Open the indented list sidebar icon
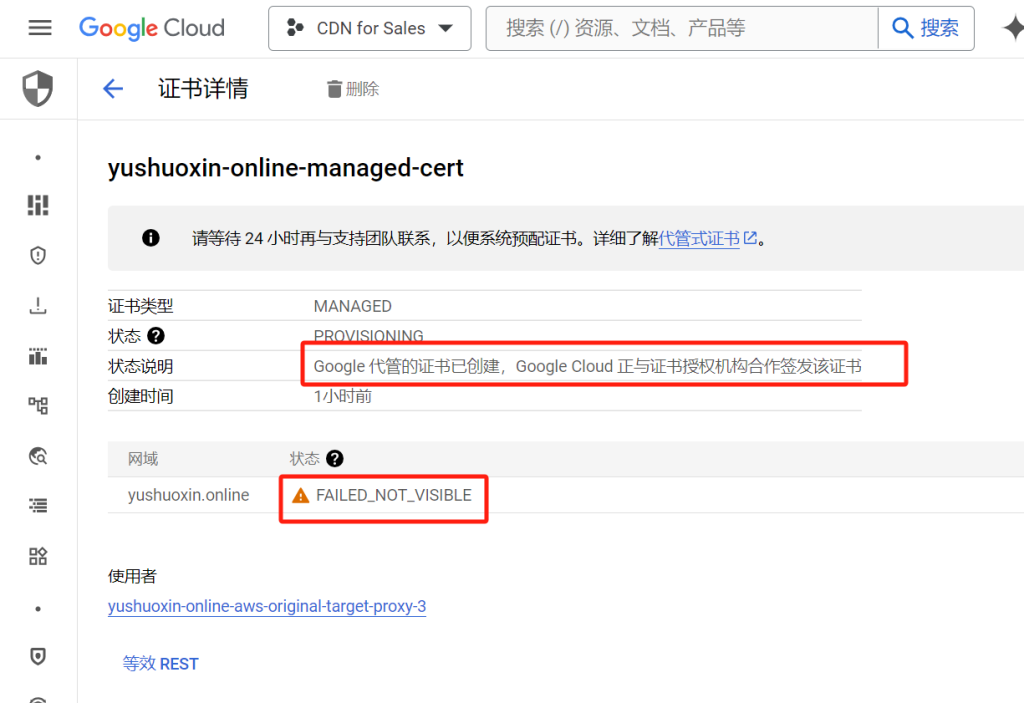The width and height of the screenshot is (1024, 703). 38,506
